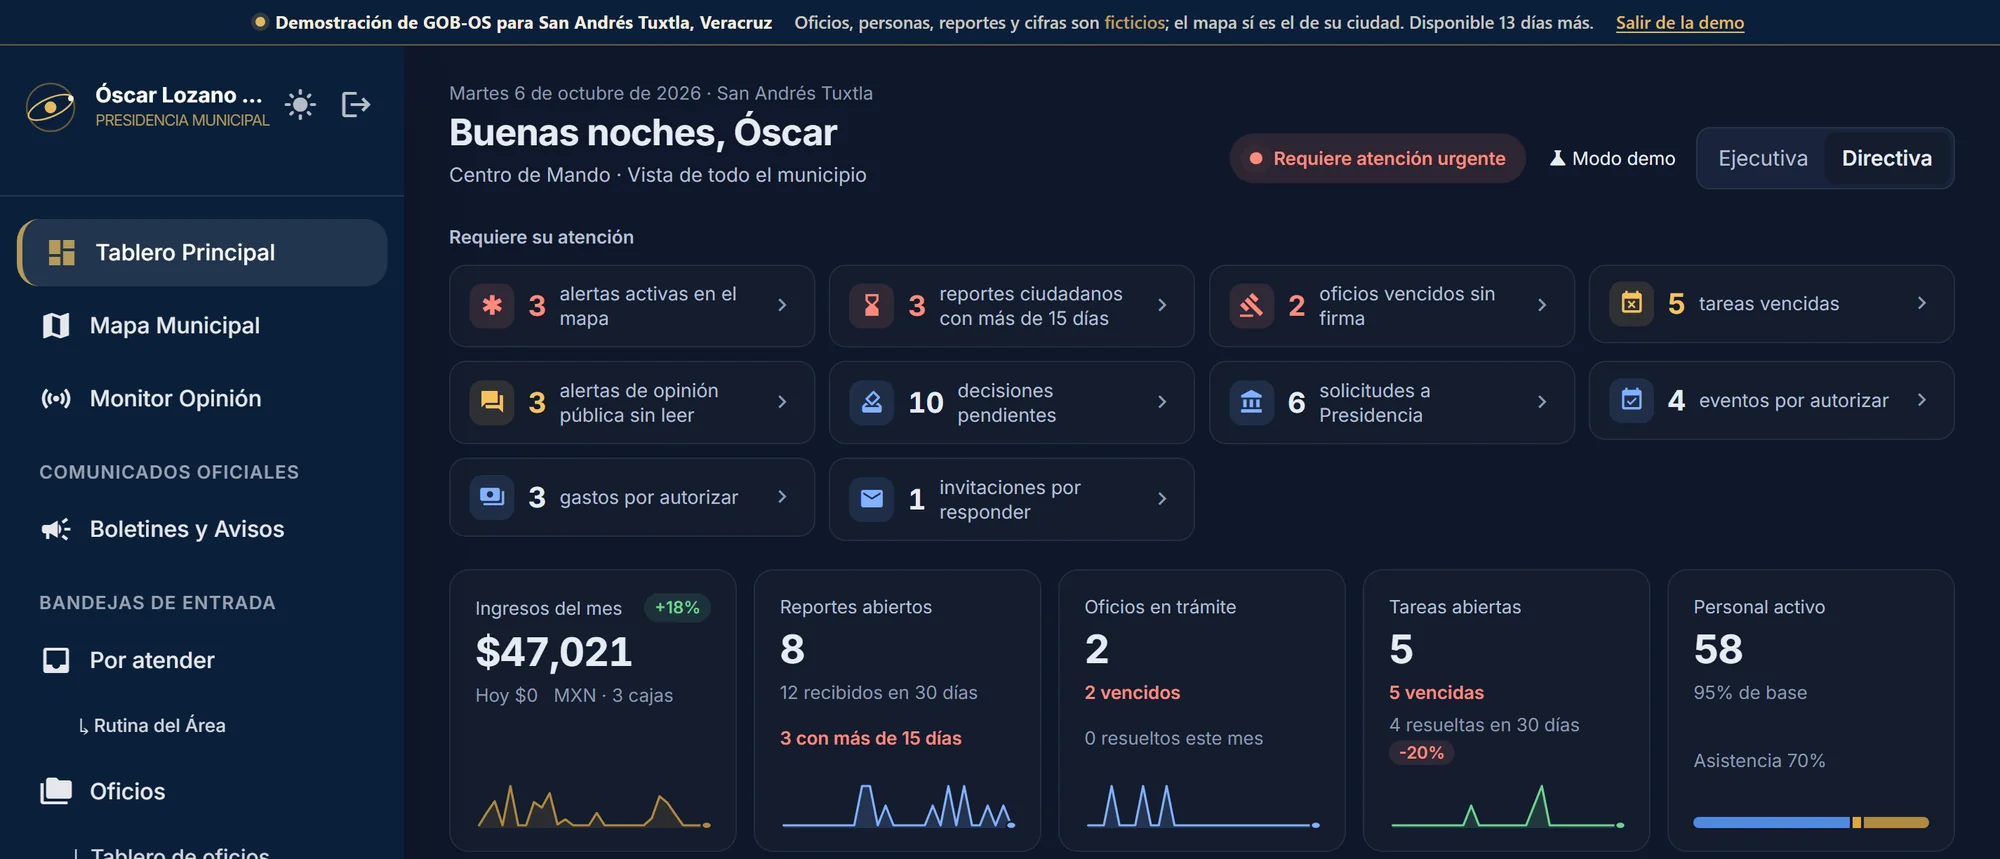Open reportes ciudadanos chevron arrow
Viewport: 2000px width, 859px height.
pyautogui.click(x=1162, y=305)
